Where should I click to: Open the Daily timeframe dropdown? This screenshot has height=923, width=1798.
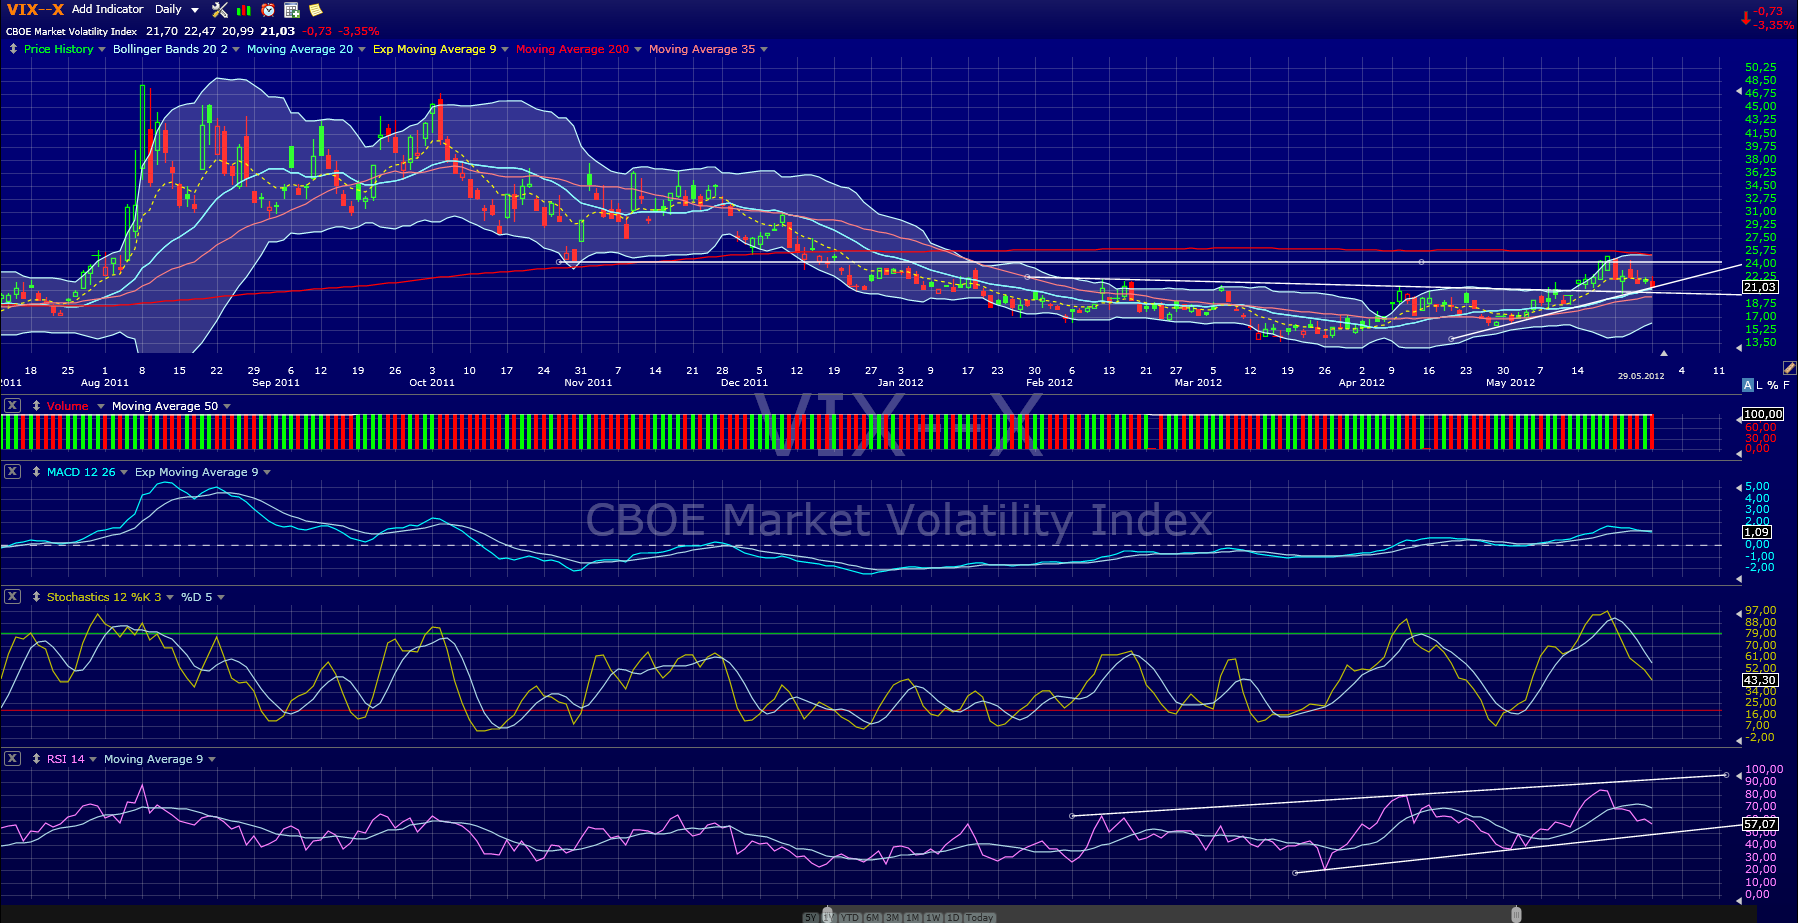click(x=177, y=9)
